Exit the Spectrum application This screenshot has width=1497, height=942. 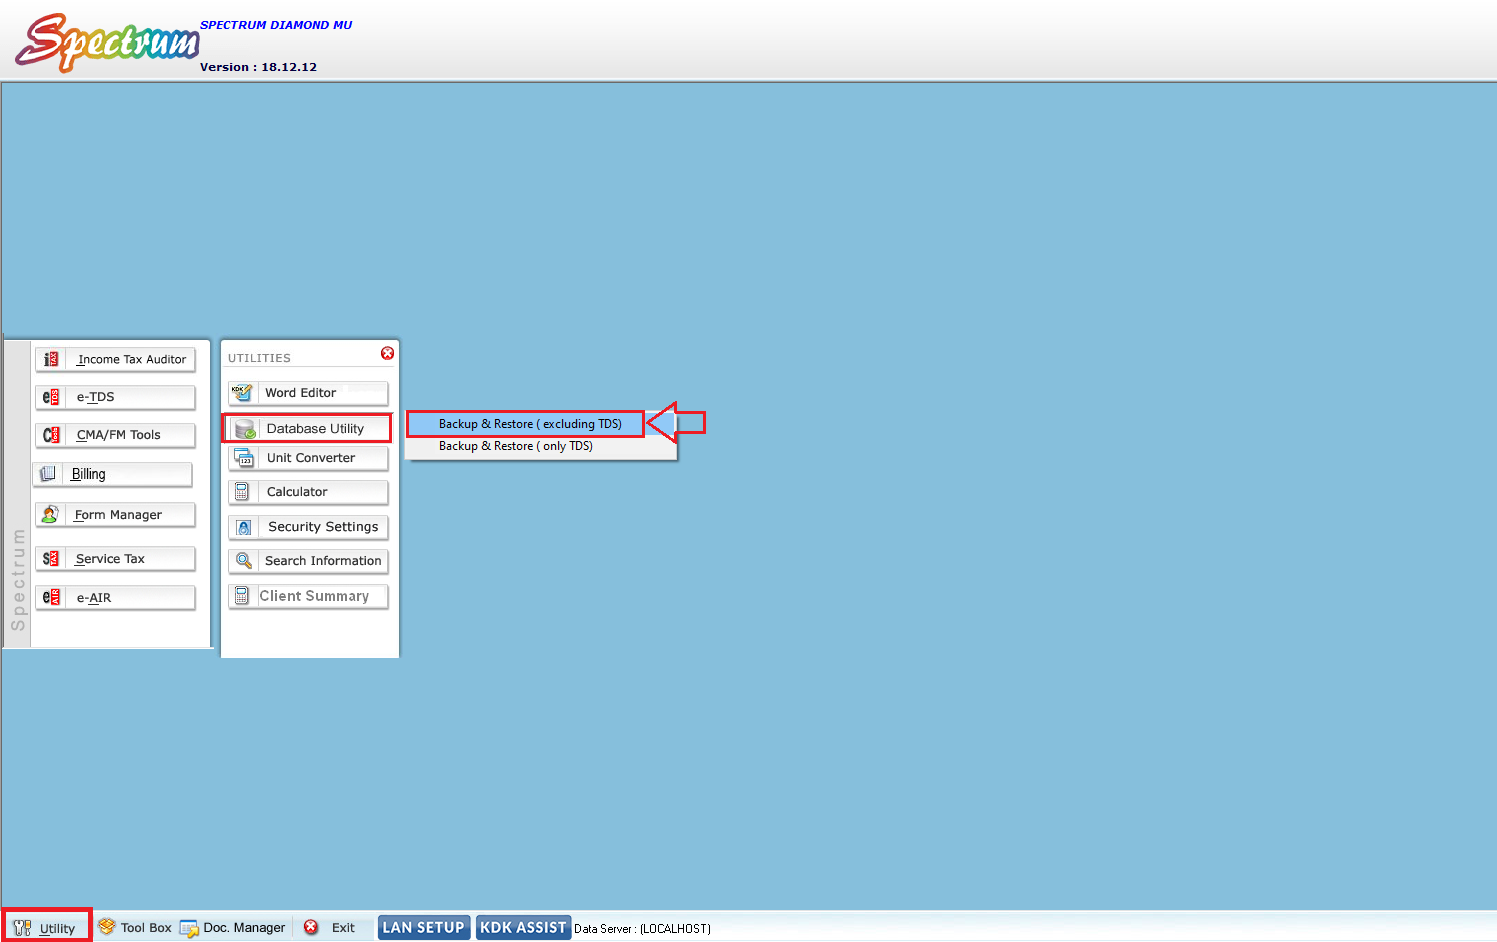[330, 927]
